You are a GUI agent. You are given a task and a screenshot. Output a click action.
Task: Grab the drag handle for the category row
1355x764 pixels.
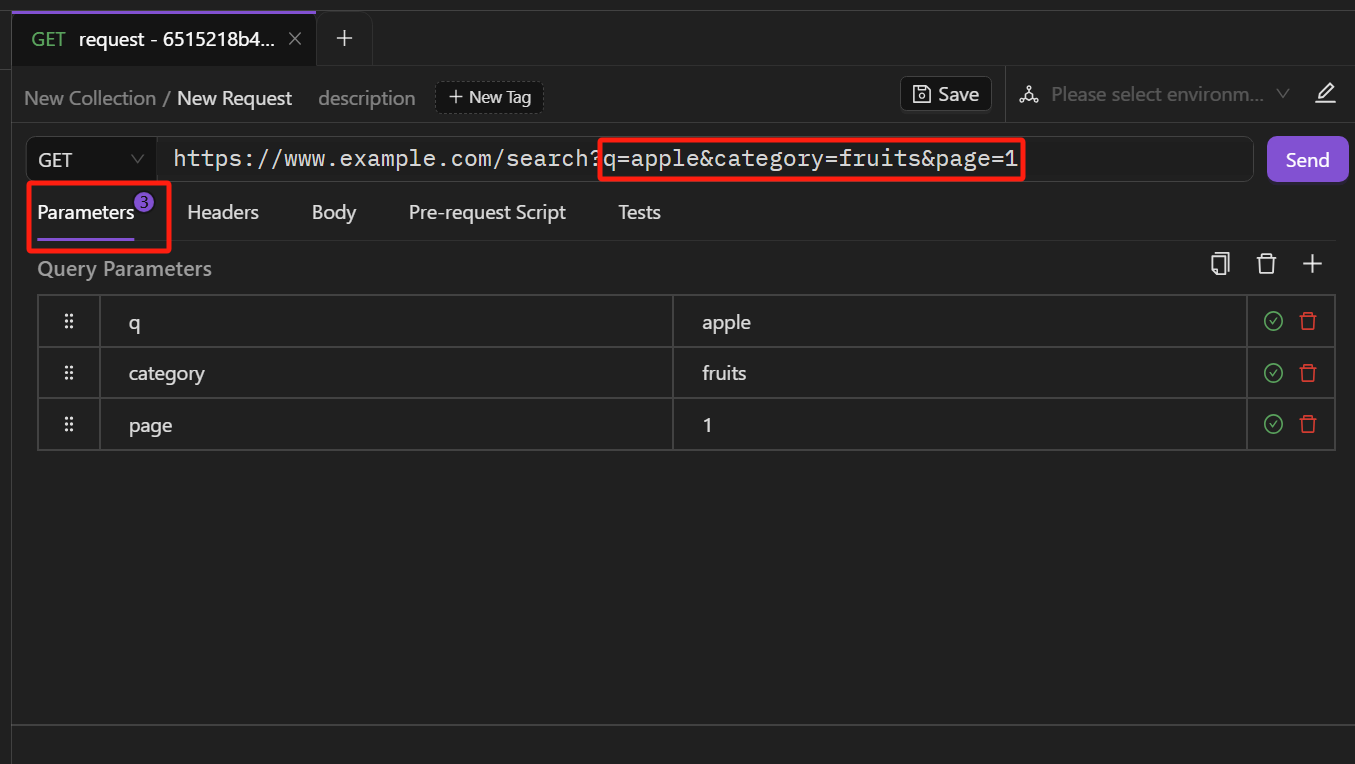[x=69, y=373]
